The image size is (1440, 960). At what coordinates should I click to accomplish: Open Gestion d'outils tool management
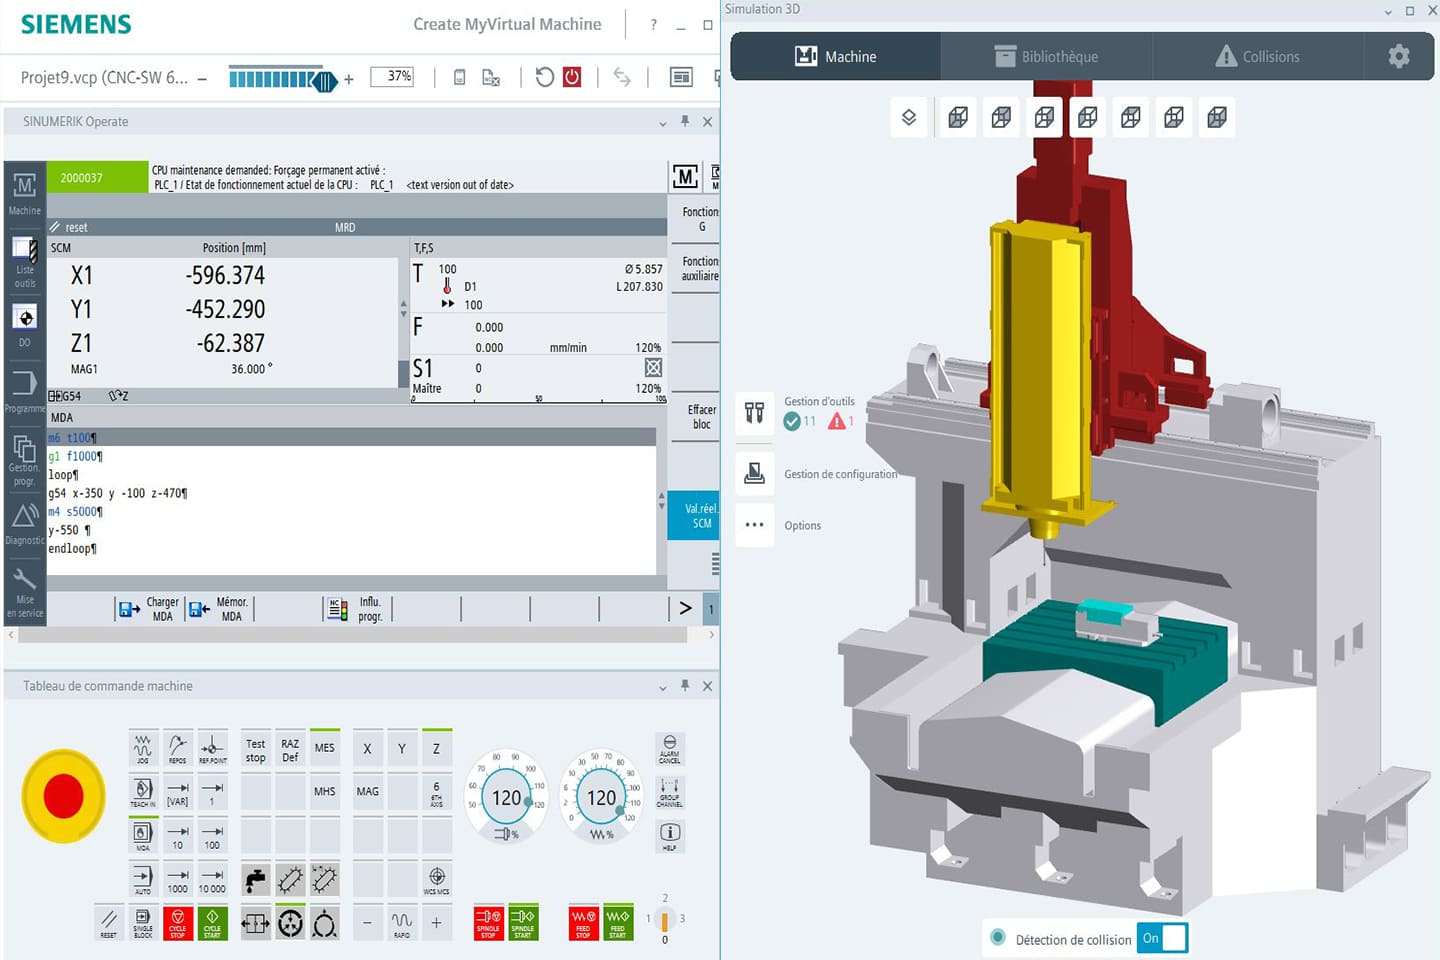(x=755, y=412)
